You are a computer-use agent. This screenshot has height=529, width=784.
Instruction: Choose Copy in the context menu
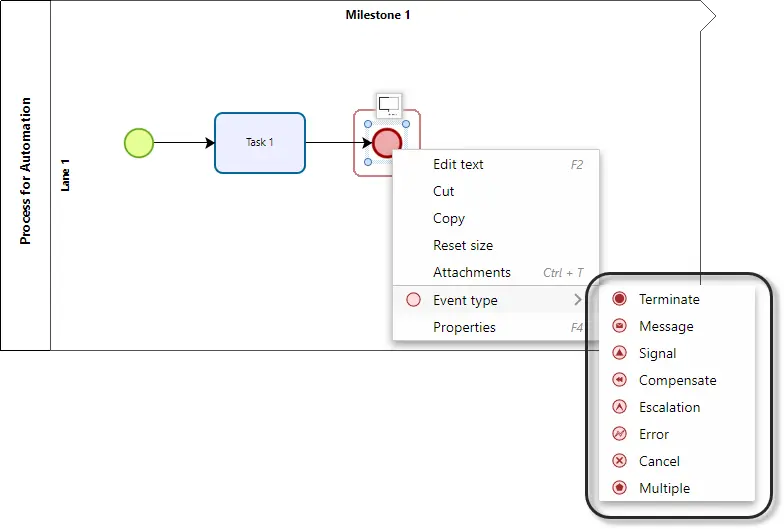pos(496,218)
